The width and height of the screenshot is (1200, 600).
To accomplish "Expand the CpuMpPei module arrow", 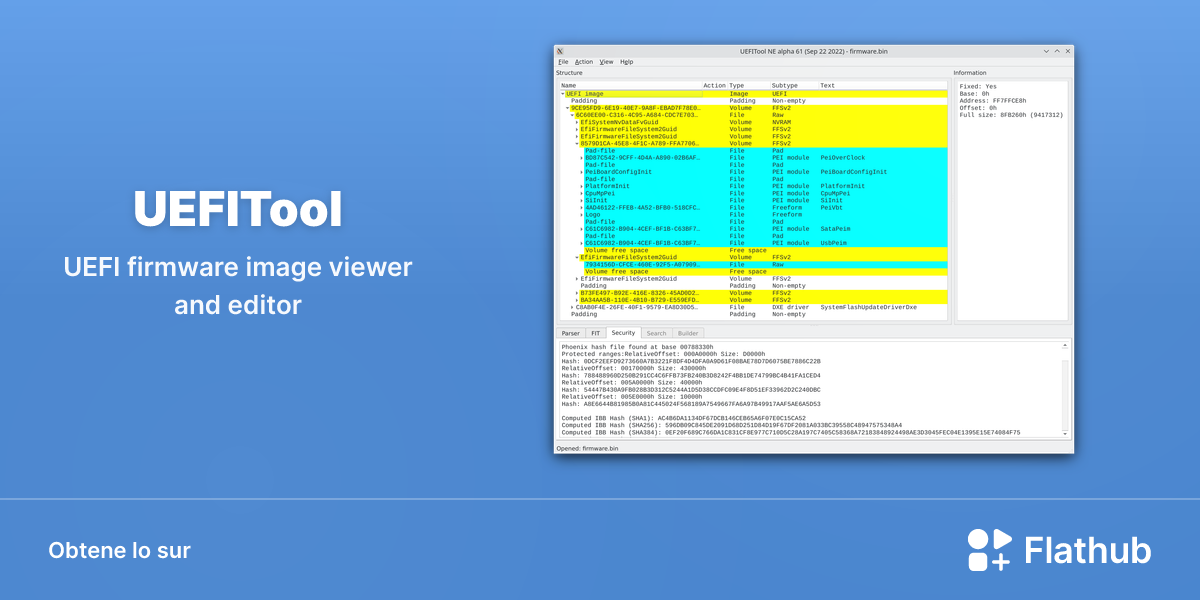I will point(582,193).
